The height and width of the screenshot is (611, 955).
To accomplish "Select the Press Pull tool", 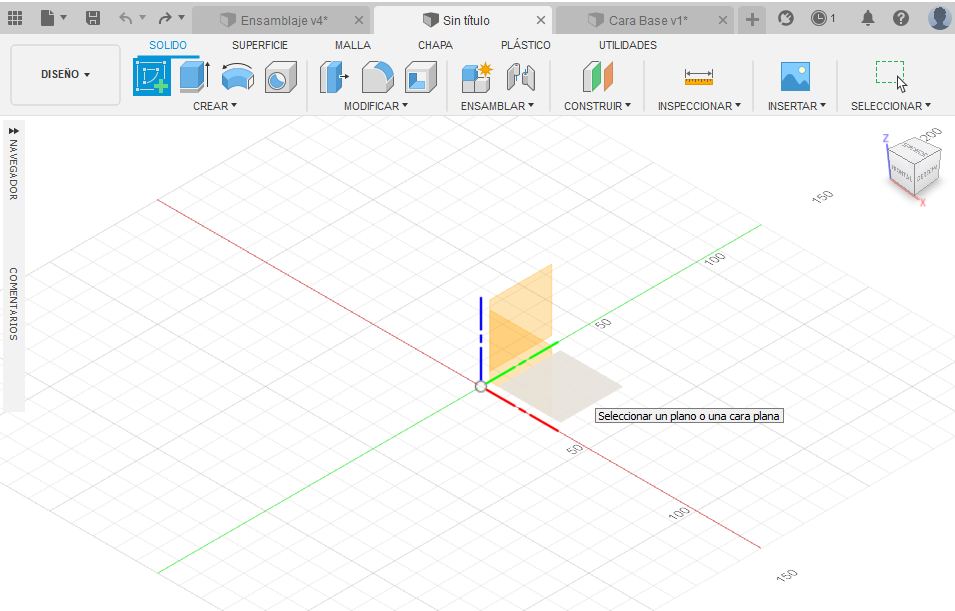I will tap(334, 77).
